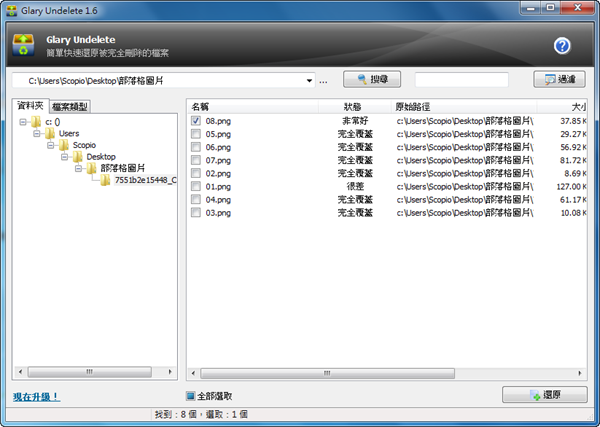Screen dimensions: 600x427
Task: Check the 04.png checkbox
Action: [196, 199]
